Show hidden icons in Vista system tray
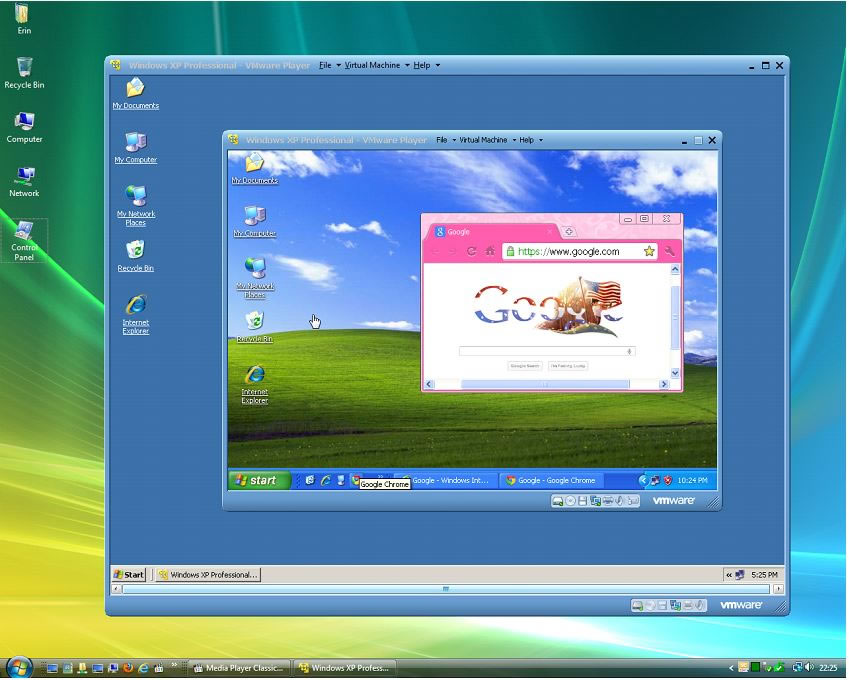The width and height of the screenshot is (849, 680). (x=731, y=668)
